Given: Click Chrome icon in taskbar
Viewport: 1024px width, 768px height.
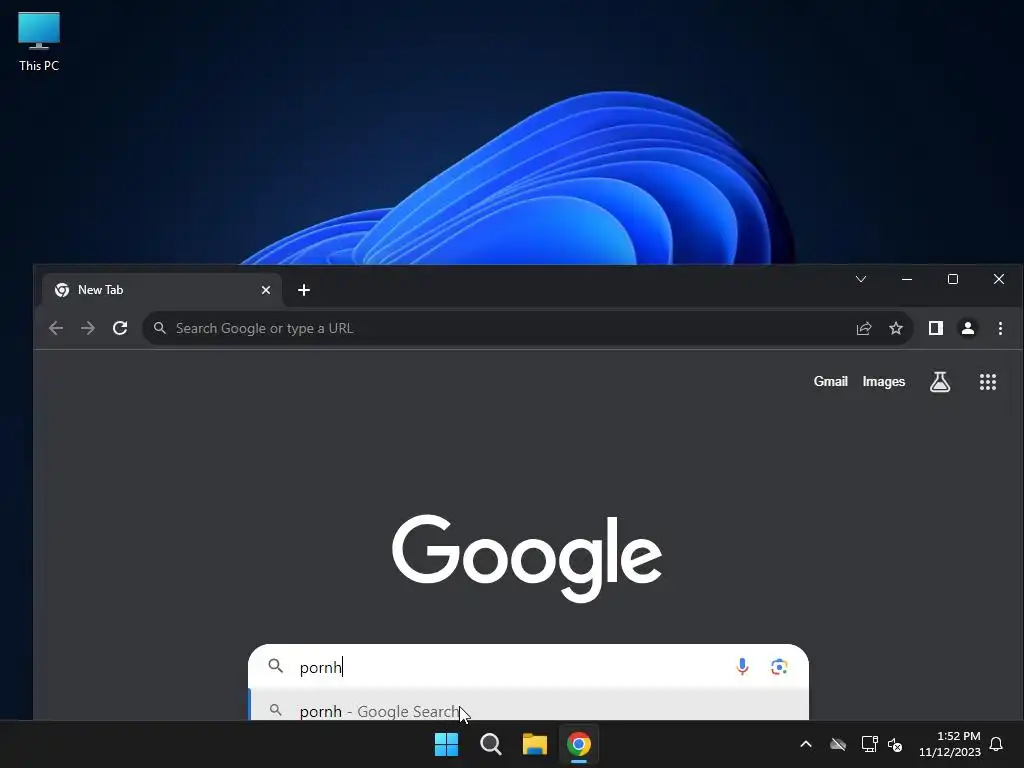Looking at the screenshot, I should click(579, 744).
